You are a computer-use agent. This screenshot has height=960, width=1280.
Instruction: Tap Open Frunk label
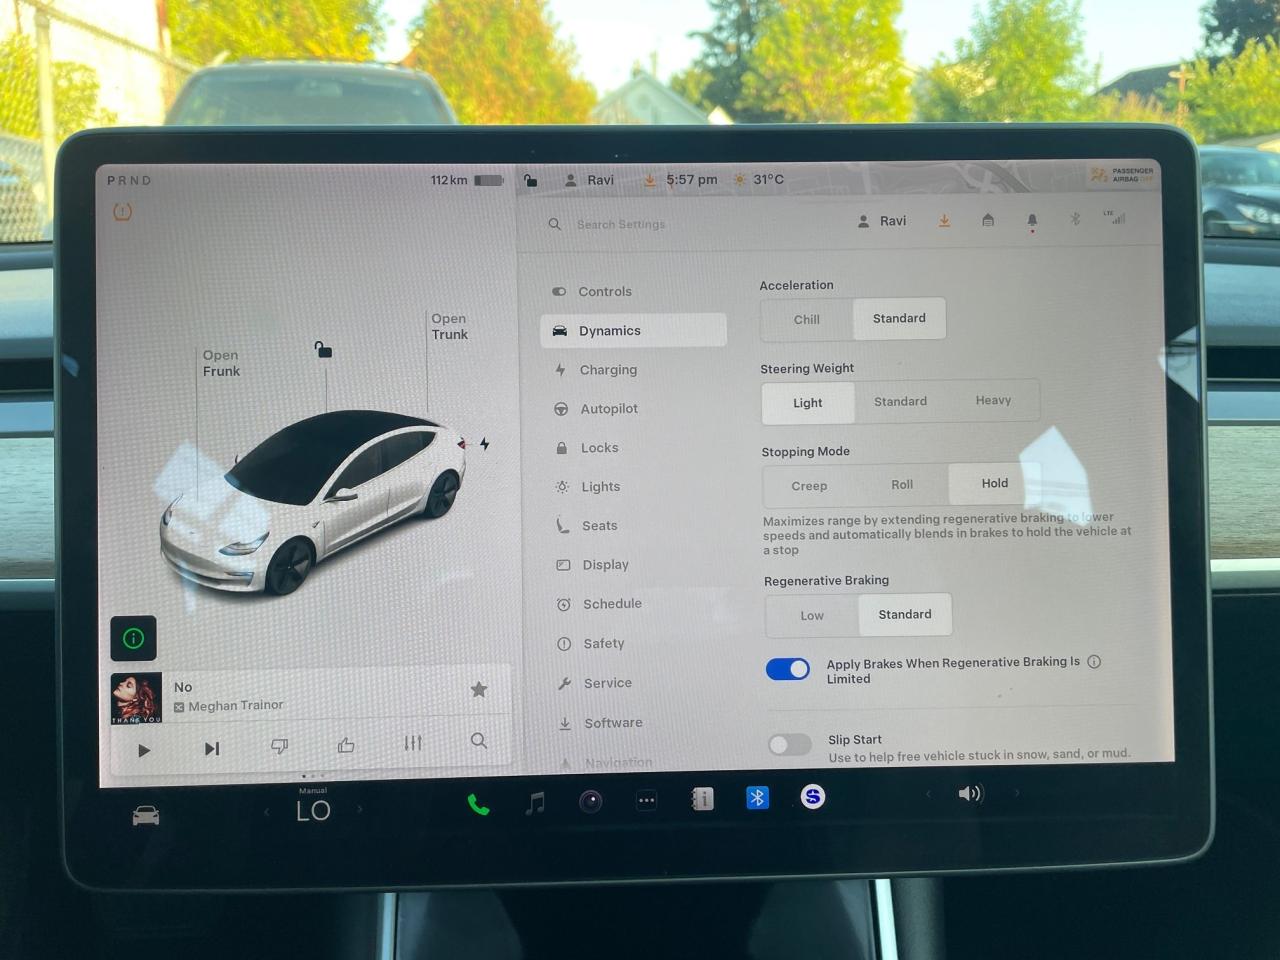221,363
